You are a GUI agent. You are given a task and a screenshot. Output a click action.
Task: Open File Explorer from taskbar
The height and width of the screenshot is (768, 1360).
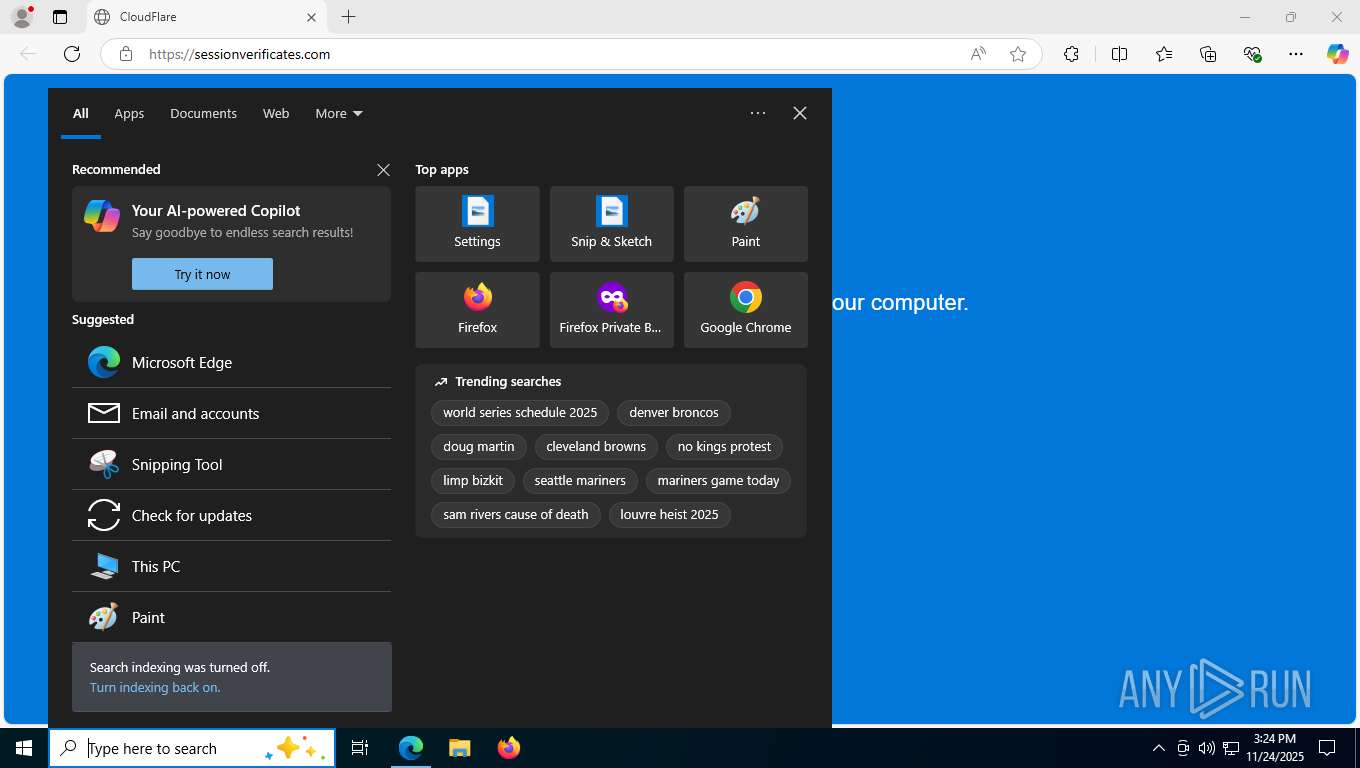tap(459, 748)
